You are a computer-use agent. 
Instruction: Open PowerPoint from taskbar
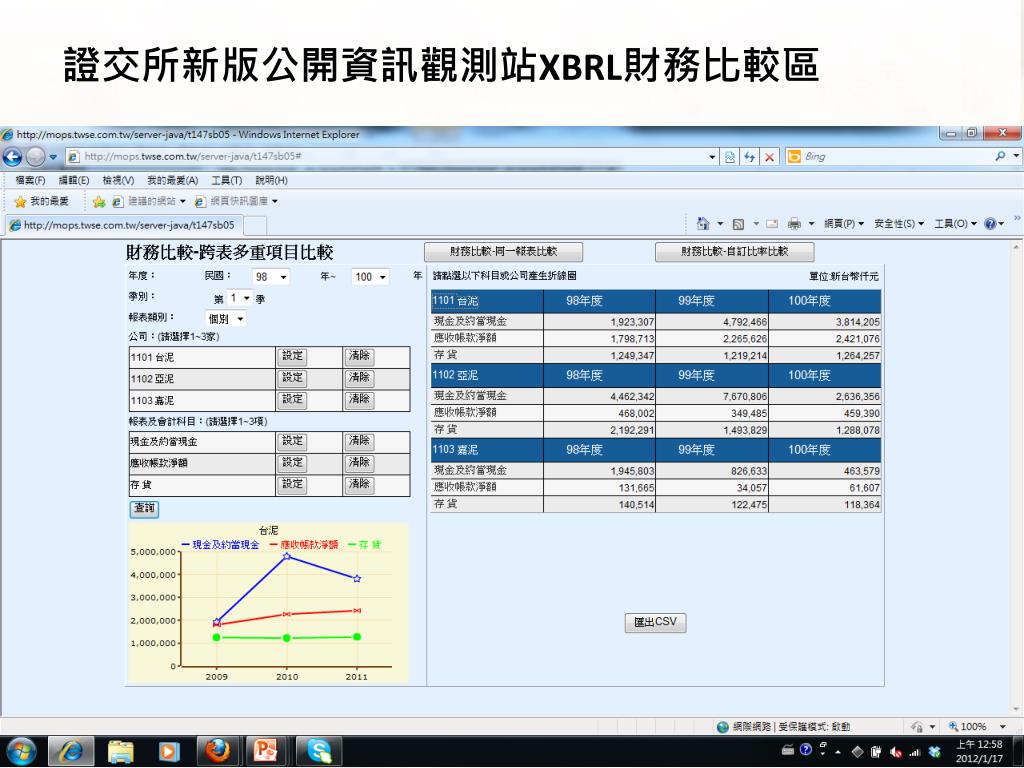[x=266, y=752]
